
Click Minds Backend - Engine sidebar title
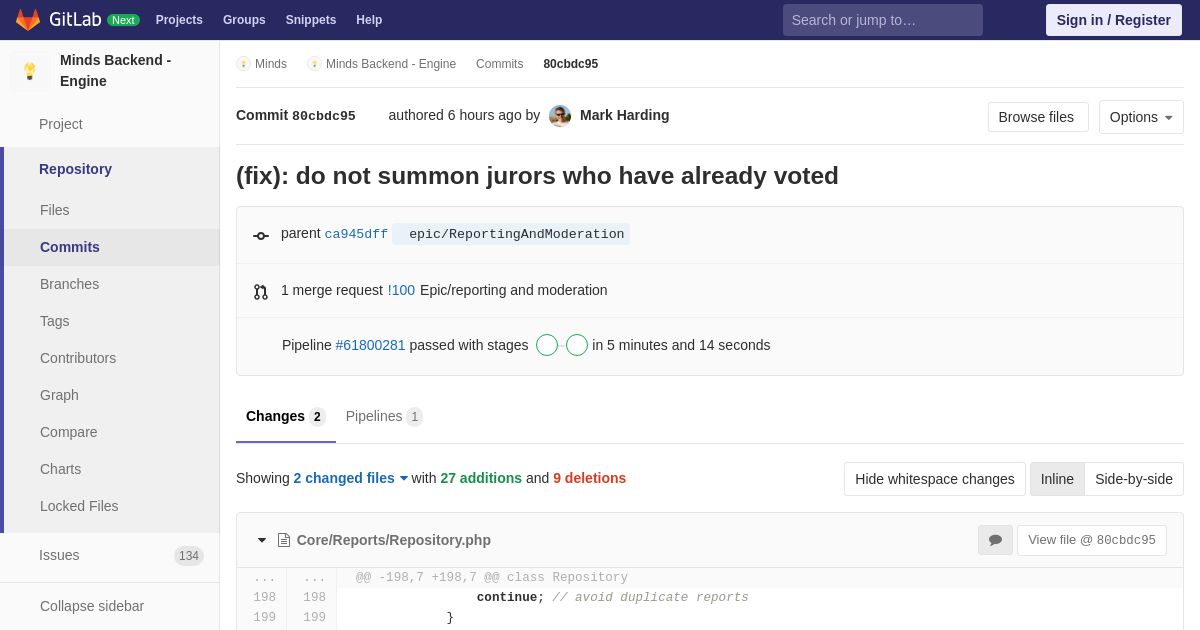click(115, 70)
